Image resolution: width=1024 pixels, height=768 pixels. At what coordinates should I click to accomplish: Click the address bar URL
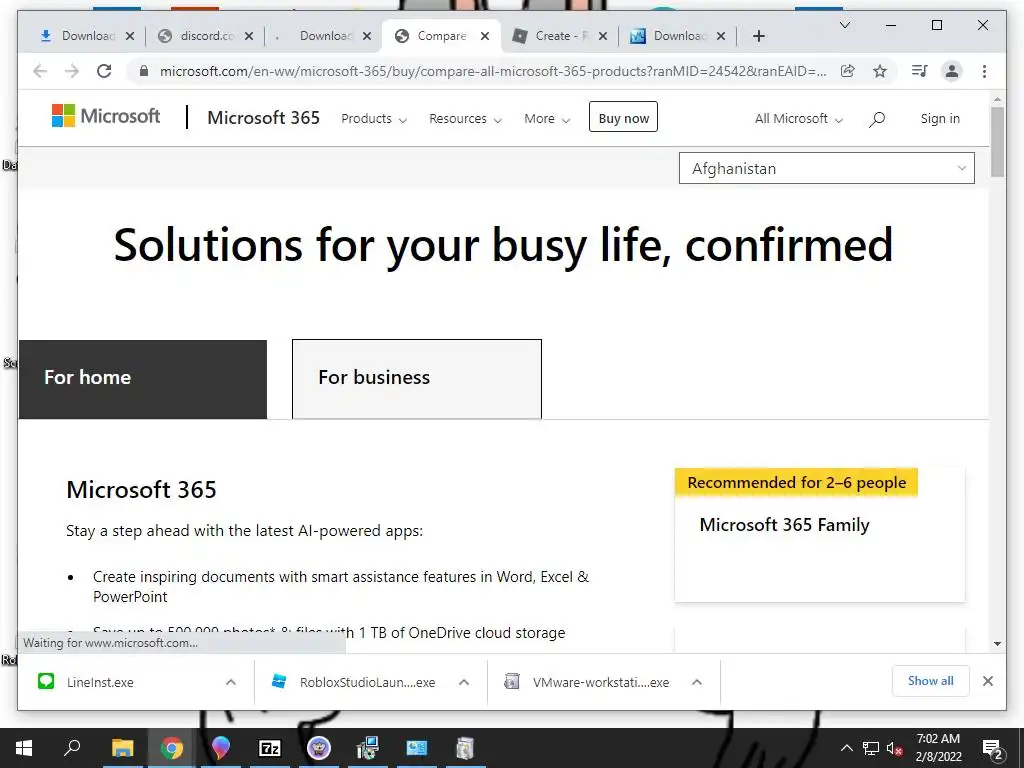point(492,71)
